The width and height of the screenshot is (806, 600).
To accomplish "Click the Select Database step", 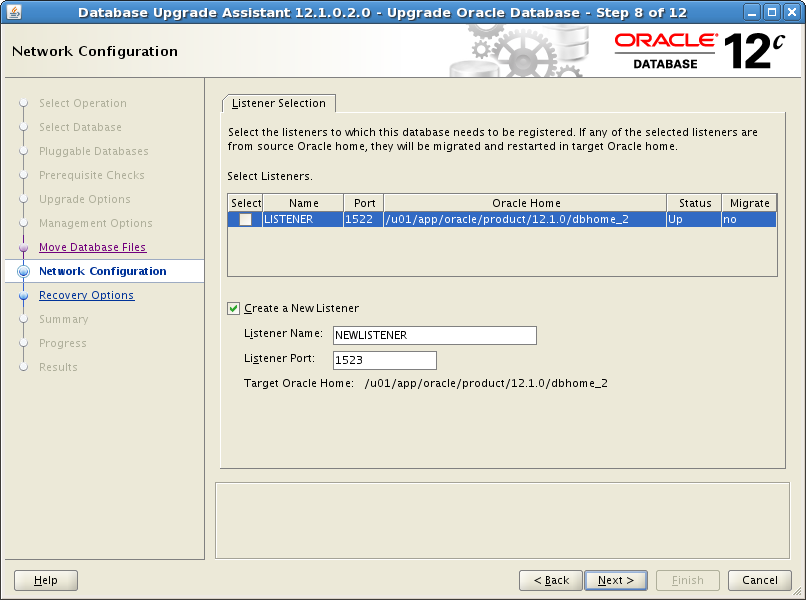I will click(80, 127).
